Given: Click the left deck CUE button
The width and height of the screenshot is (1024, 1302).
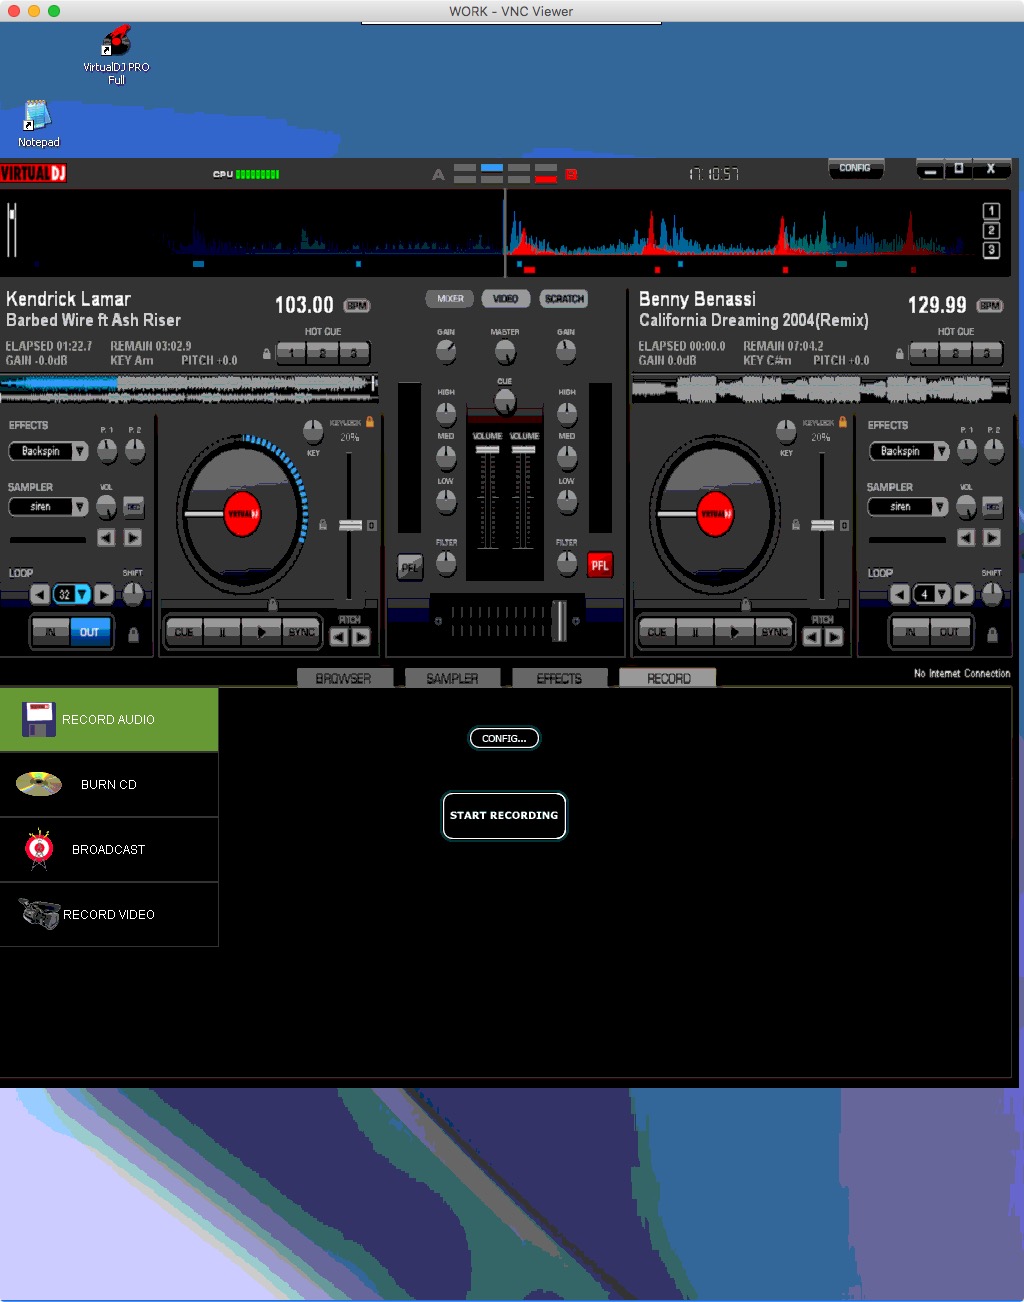Looking at the screenshot, I should pyautogui.click(x=184, y=632).
